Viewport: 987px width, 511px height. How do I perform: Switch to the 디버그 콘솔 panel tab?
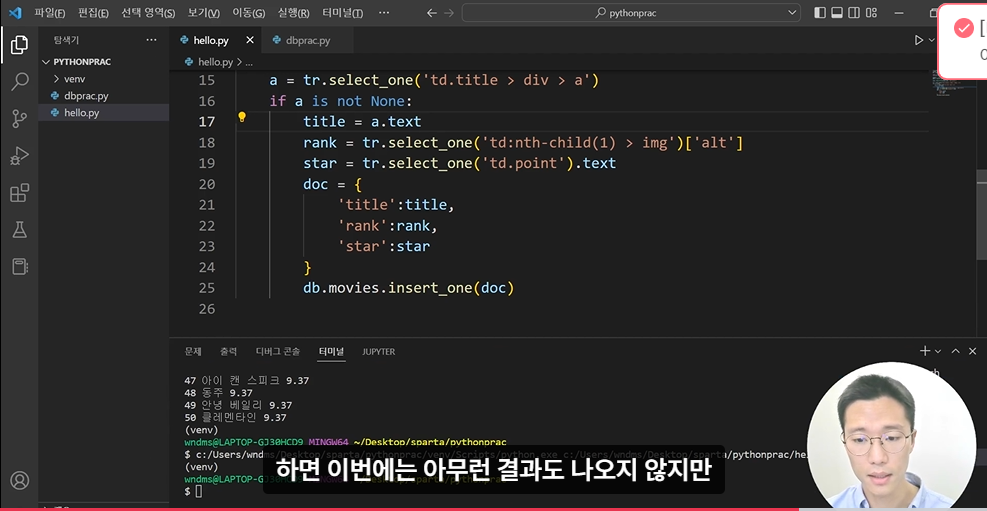[x=278, y=351]
